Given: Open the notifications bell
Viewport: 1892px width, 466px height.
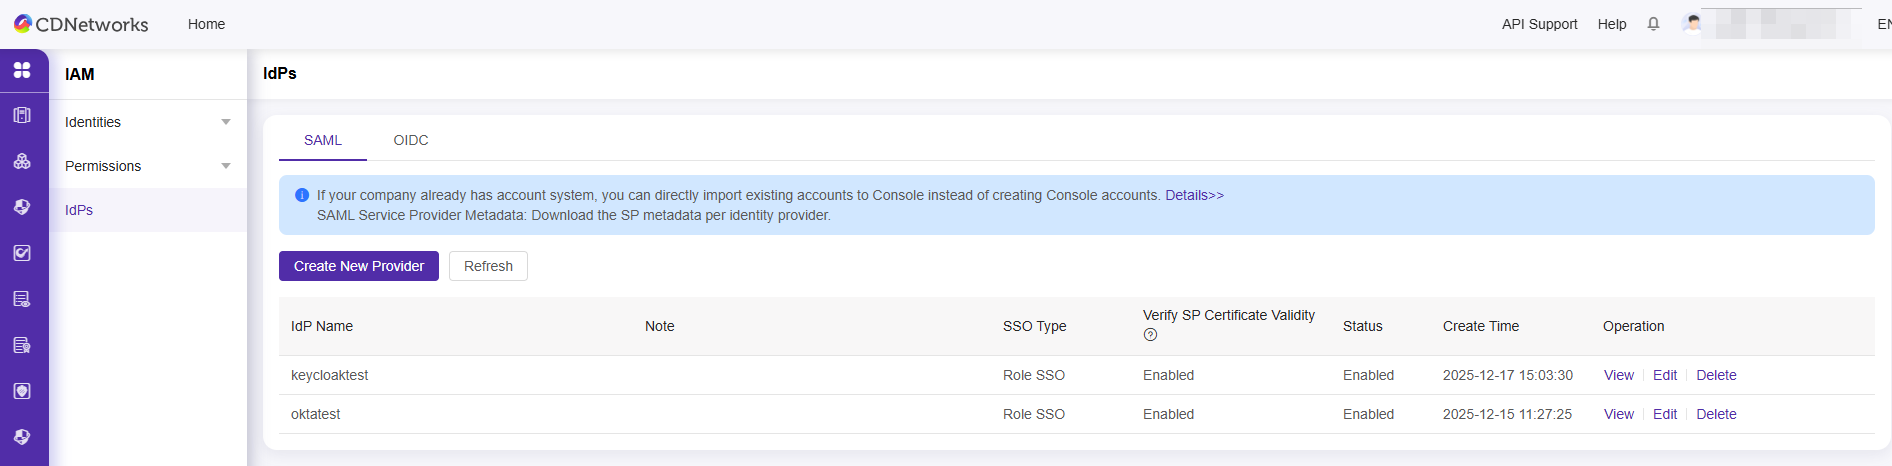Looking at the screenshot, I should click(1653, 24).
